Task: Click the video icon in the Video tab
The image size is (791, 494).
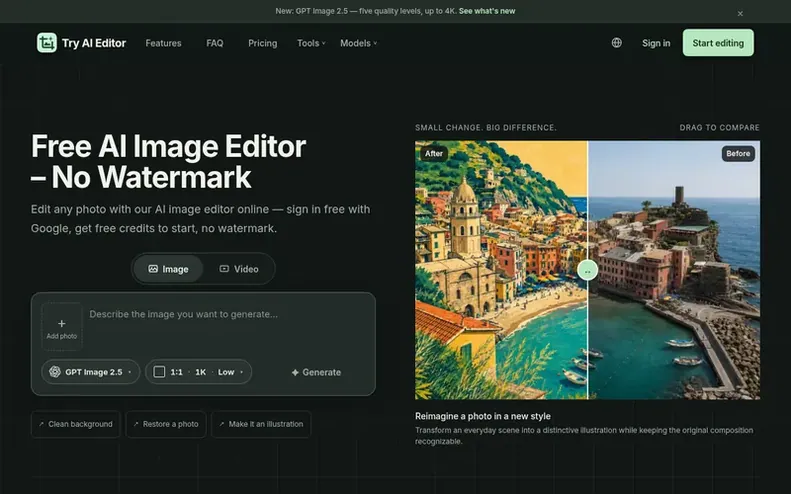Action: click(224, 269)
